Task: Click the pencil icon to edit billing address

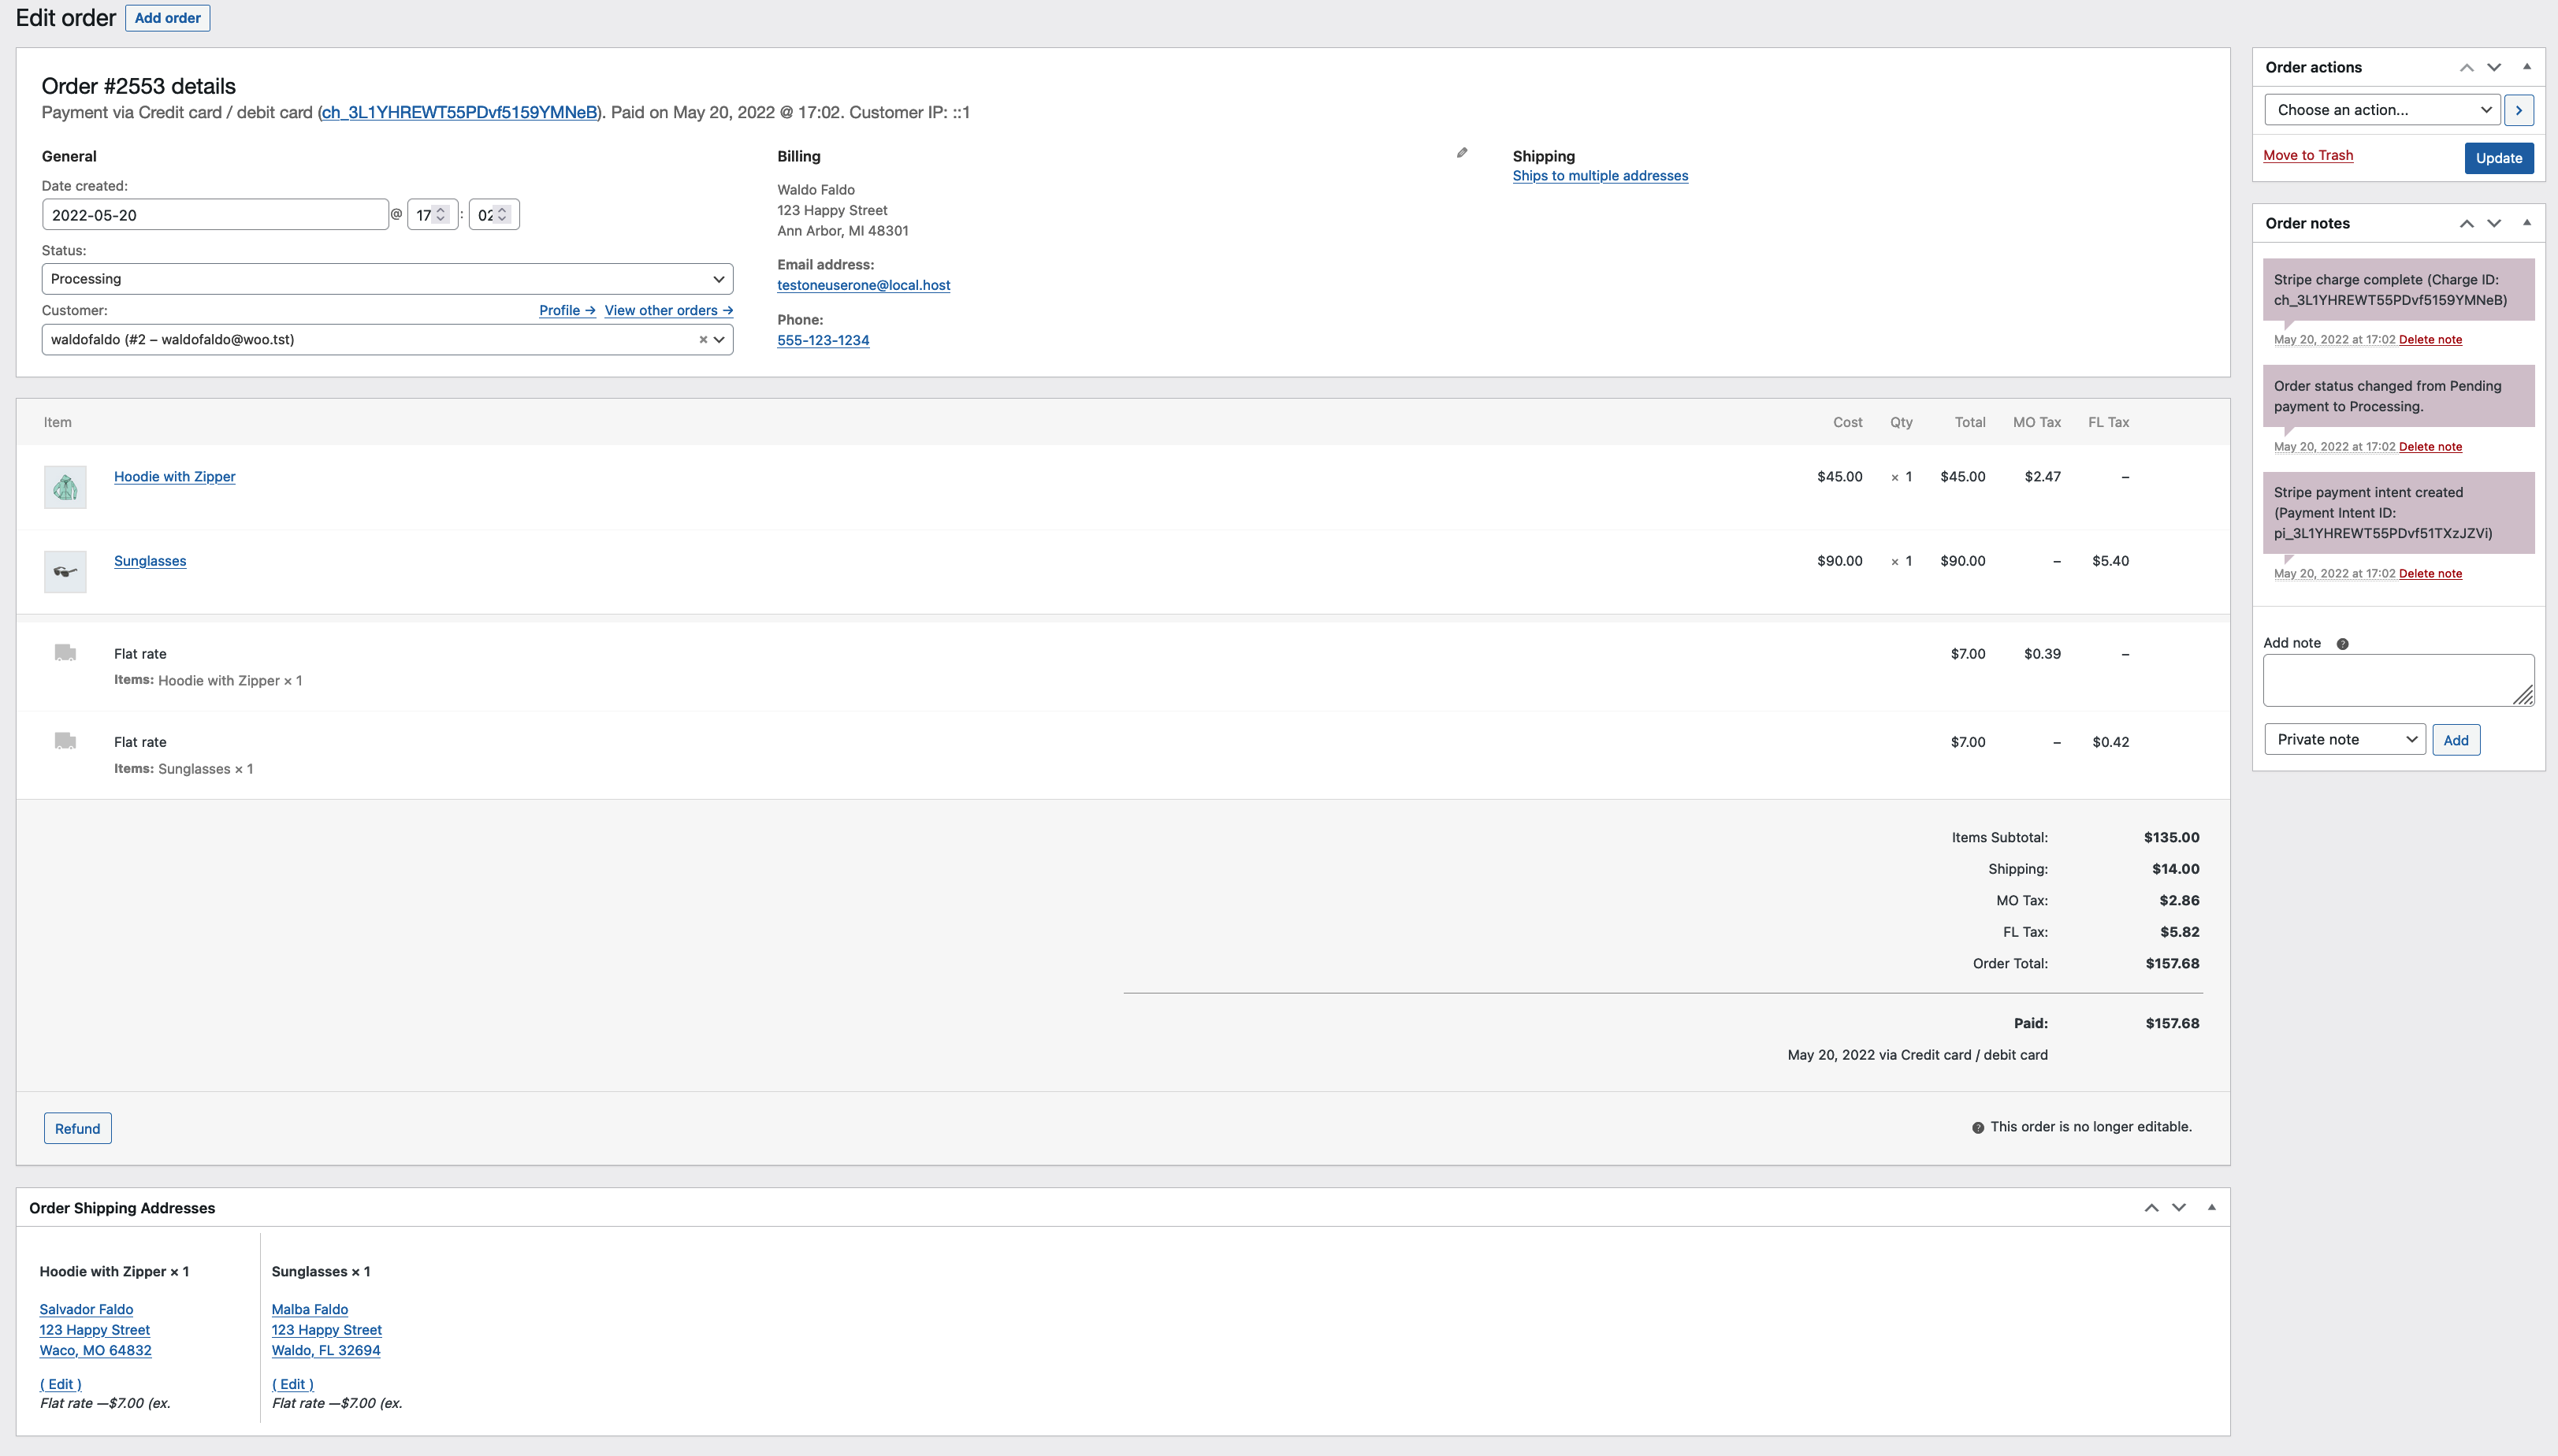Action: 1462,152
